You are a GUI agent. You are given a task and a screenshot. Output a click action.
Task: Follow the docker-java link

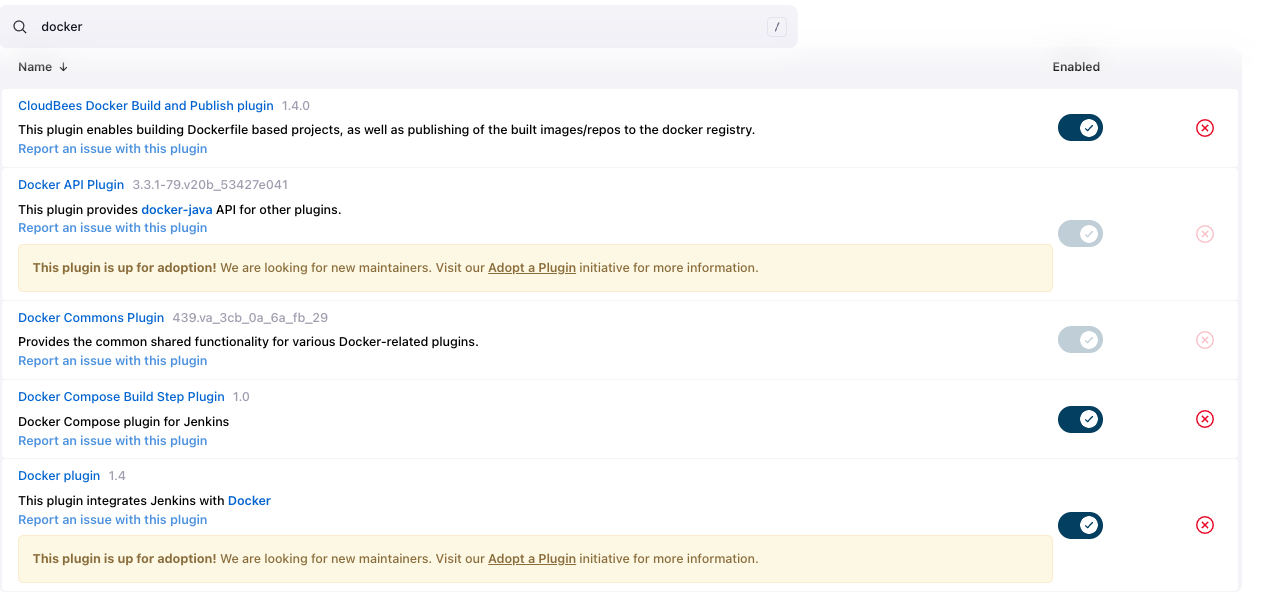pyautogui.click(x=177, y=210)
